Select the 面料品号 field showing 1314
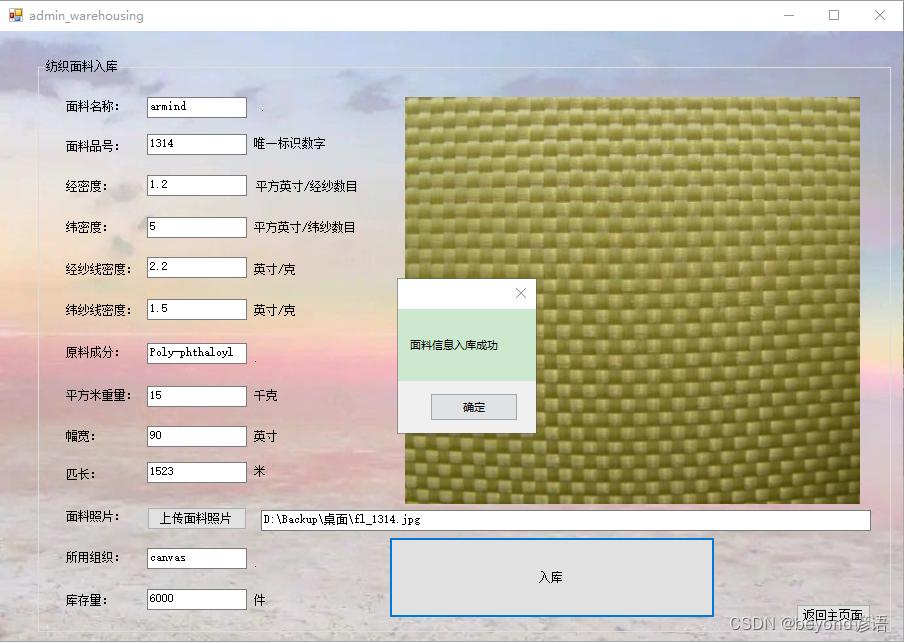Image resolution: width=904 pixels, height=643 pixels. [x=196, y=144]
